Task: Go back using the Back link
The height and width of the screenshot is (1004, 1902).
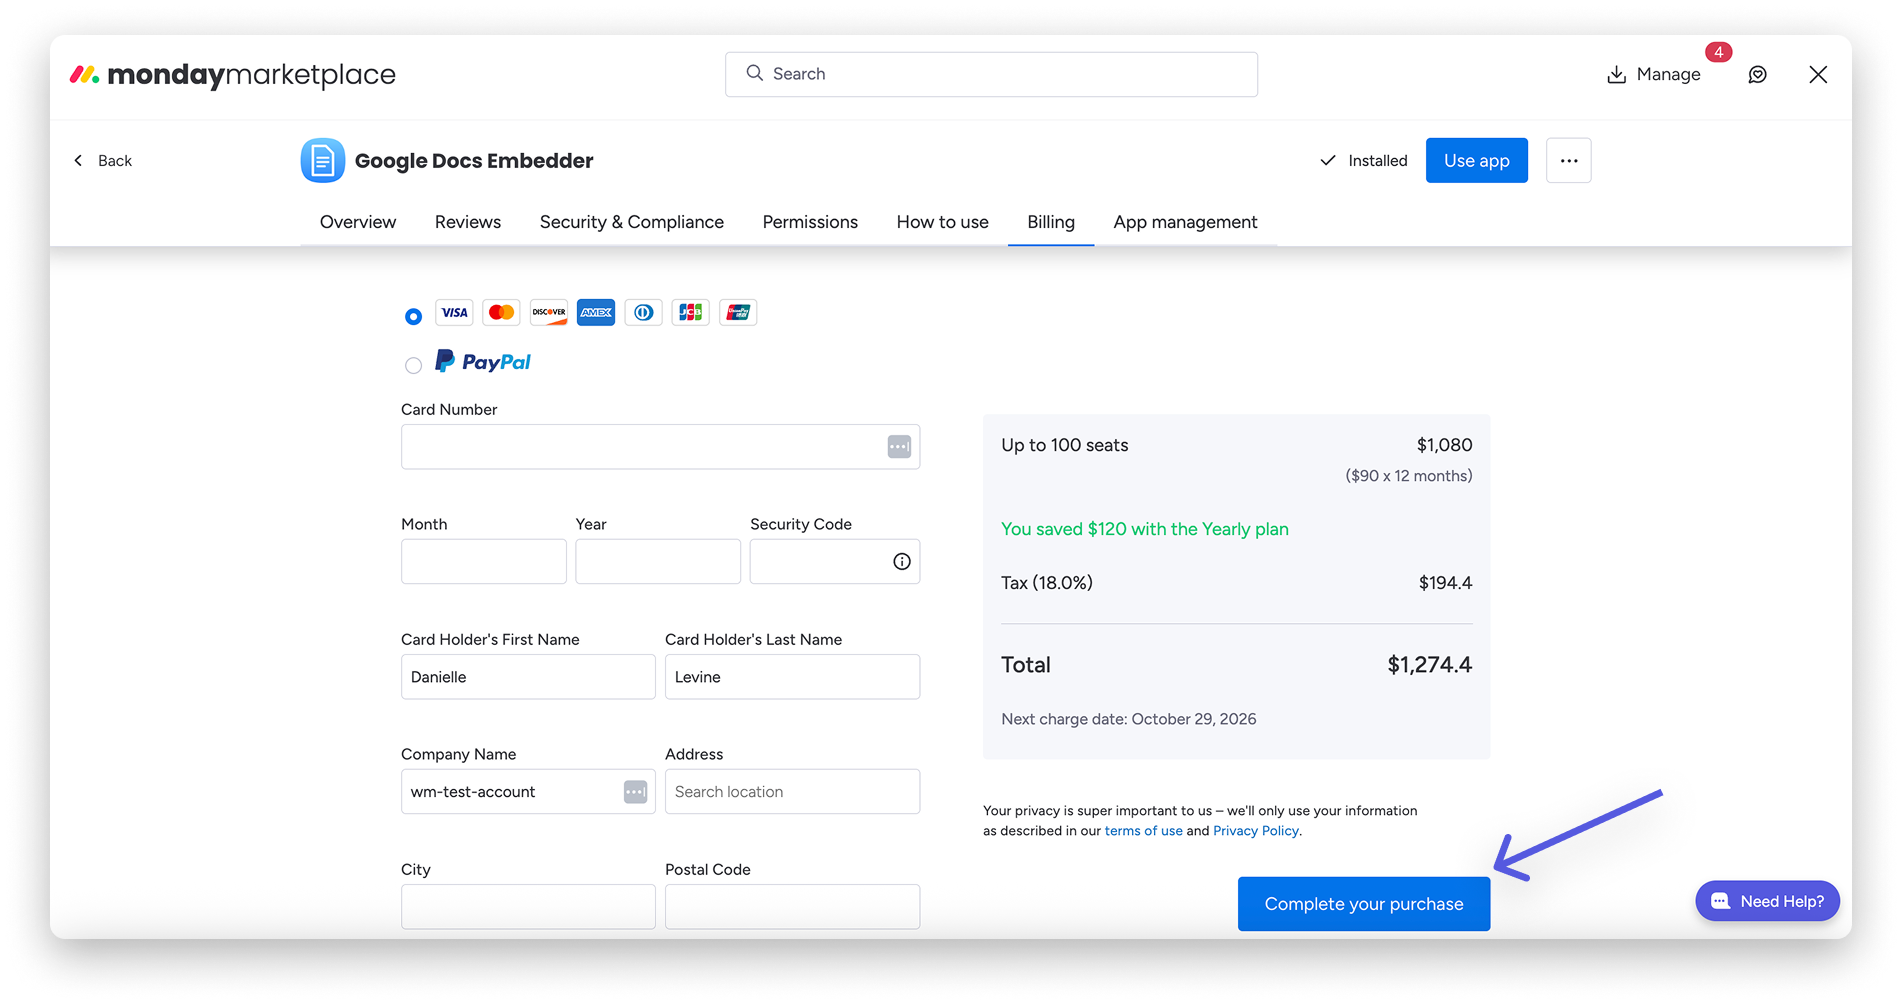Action: coord(102,160)
